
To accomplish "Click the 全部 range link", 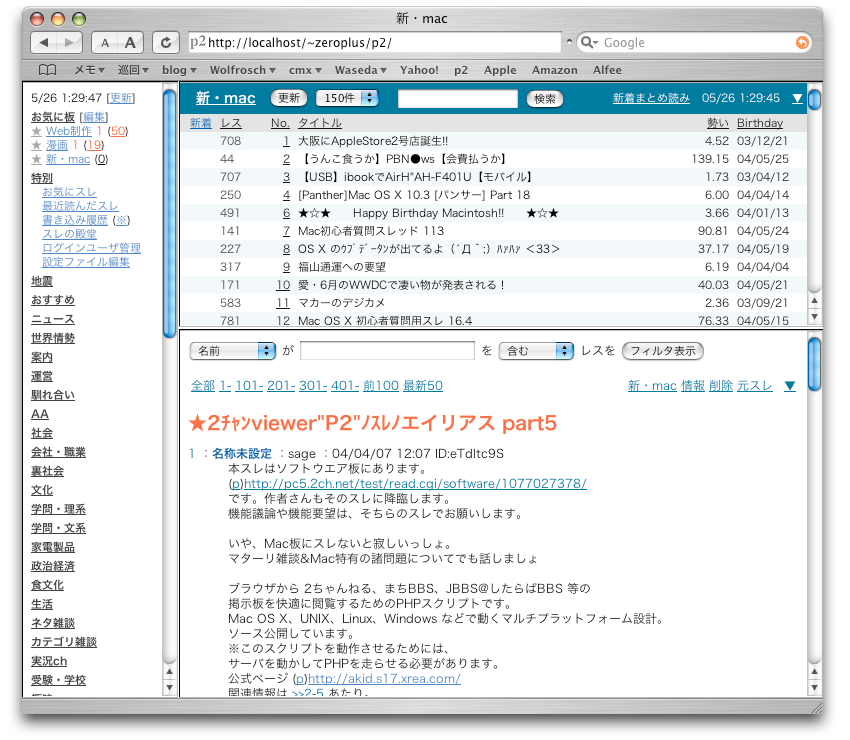I will click(x=203, y=385).
